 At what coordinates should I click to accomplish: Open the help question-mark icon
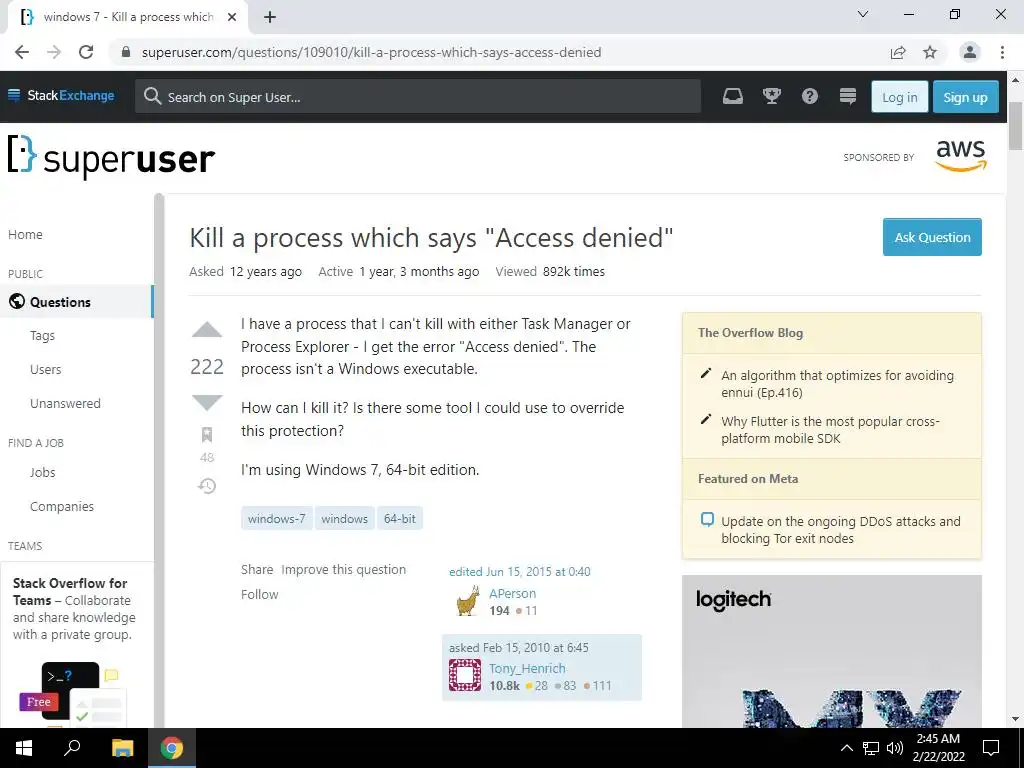pos(810,97)
